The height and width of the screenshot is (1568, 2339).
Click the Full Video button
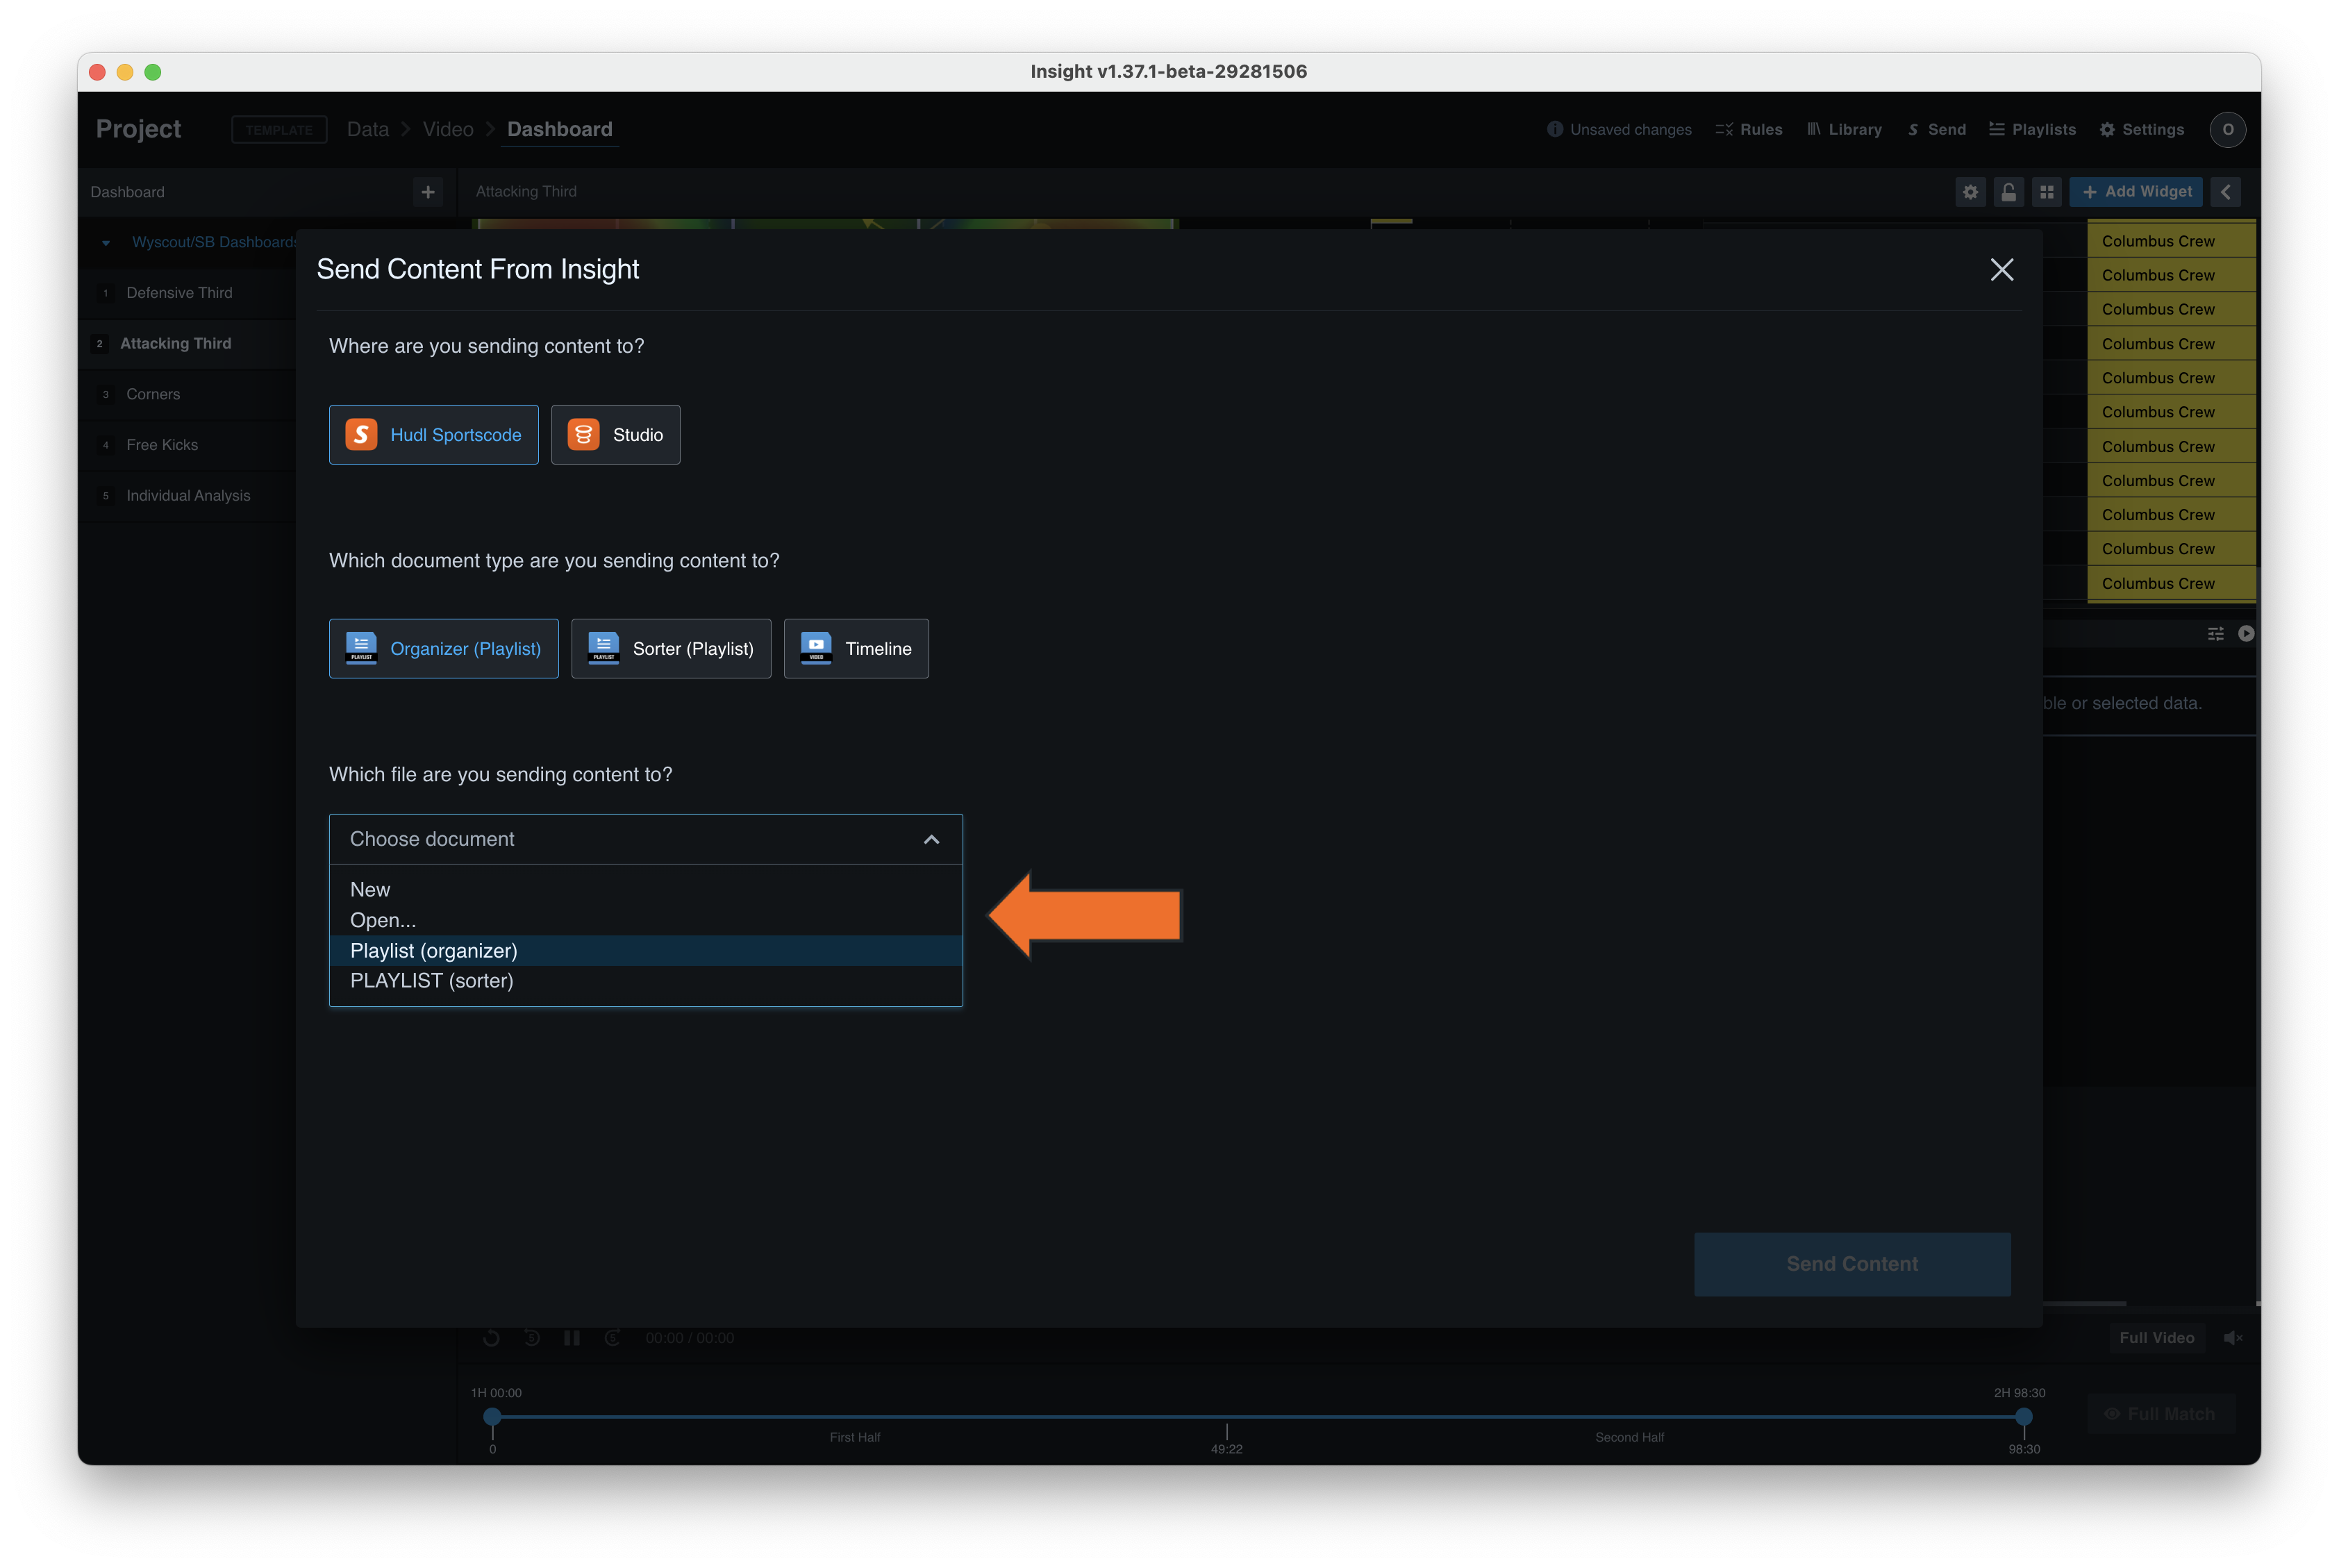(2156, 1338)
